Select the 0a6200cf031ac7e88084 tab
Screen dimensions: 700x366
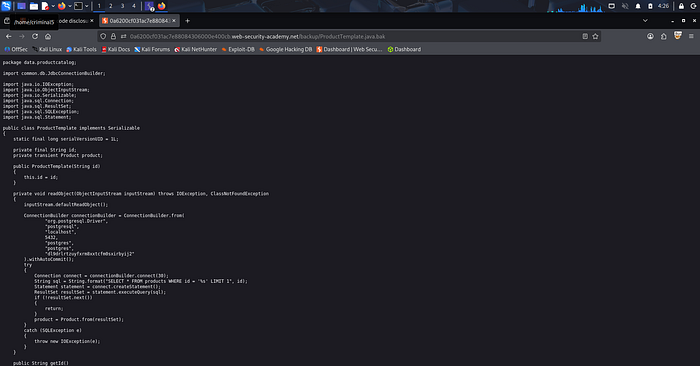[138, 21]
